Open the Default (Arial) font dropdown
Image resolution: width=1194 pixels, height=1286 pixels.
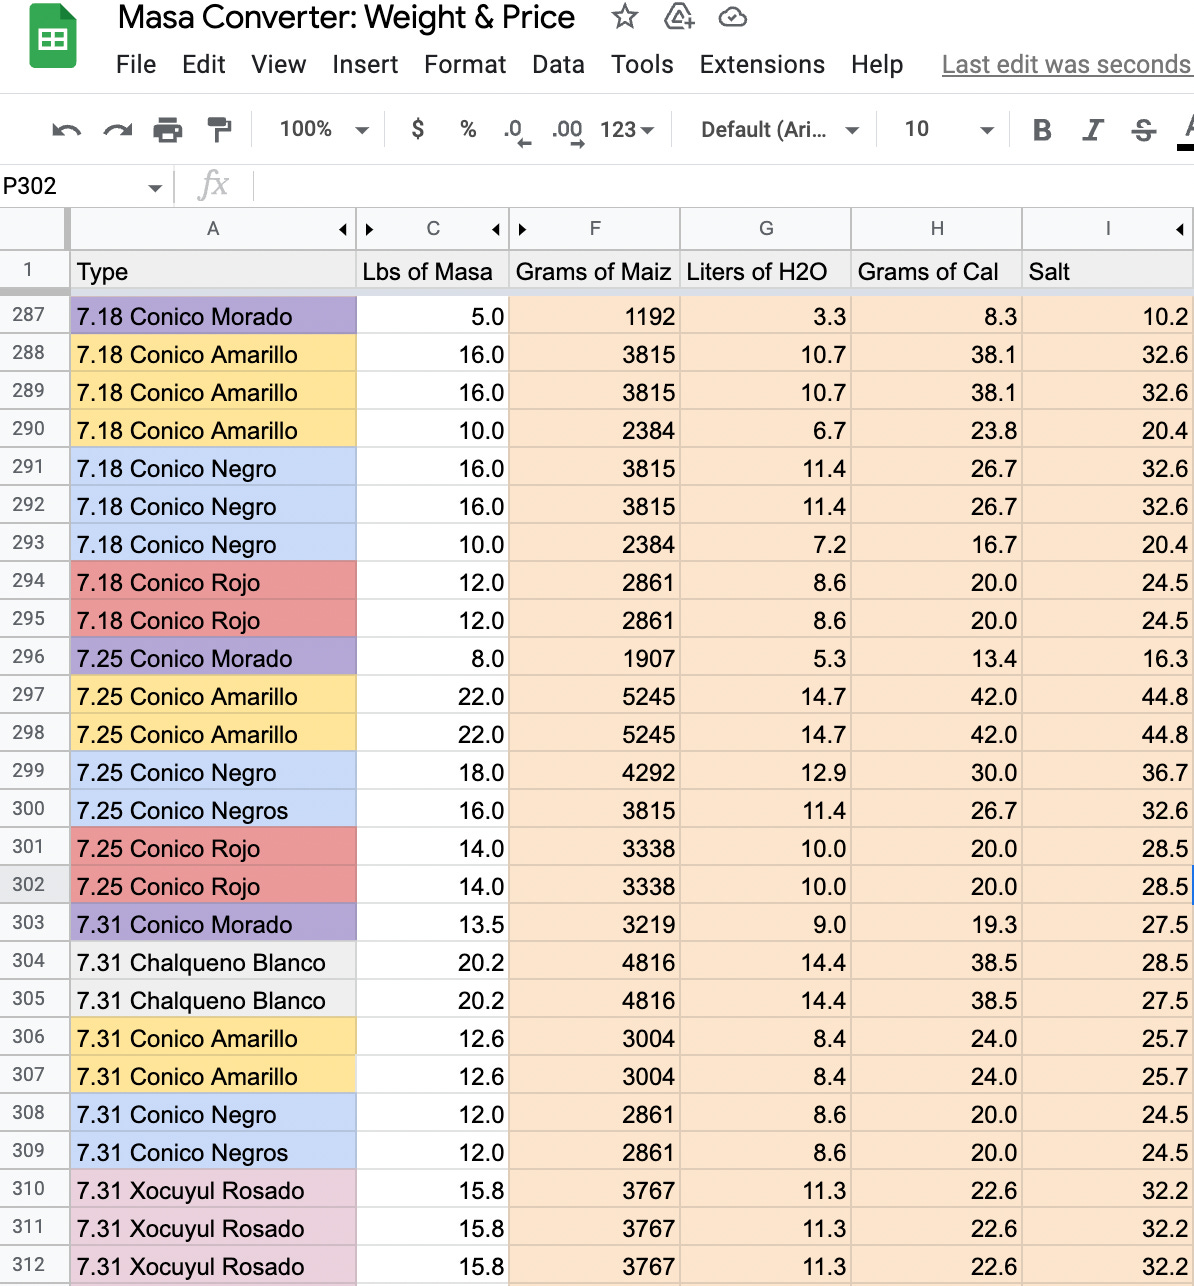coord(780,129)
